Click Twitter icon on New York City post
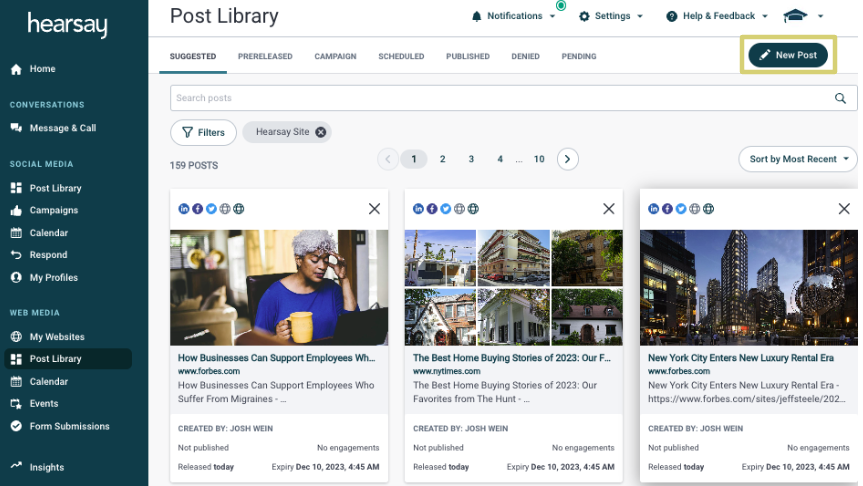 pos(681,209)
